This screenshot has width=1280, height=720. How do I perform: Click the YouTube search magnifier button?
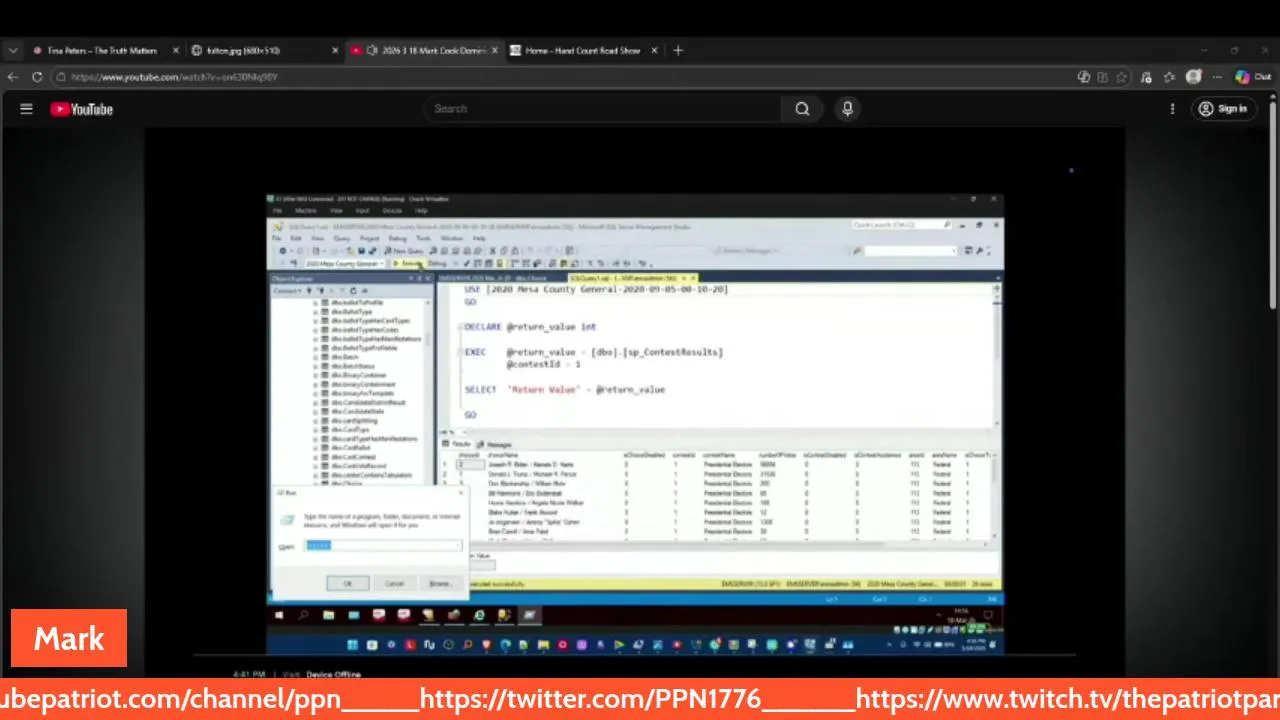click(802, 109)
